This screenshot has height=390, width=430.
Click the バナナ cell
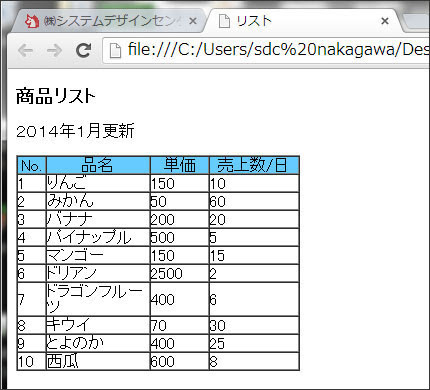[x=98, y=219]
